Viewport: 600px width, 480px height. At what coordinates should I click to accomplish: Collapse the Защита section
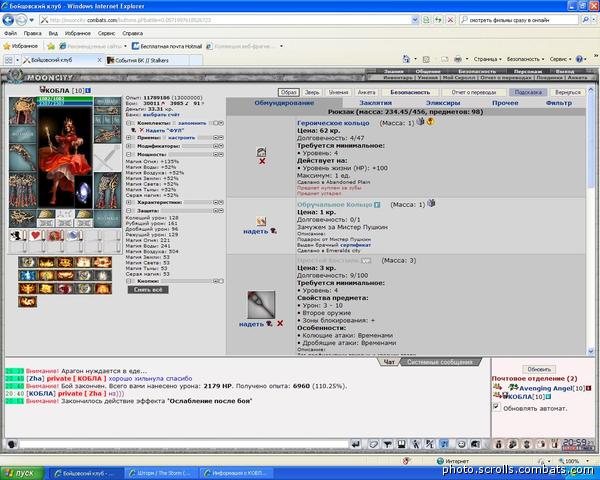pyautogui.click(x=129, y=211)
